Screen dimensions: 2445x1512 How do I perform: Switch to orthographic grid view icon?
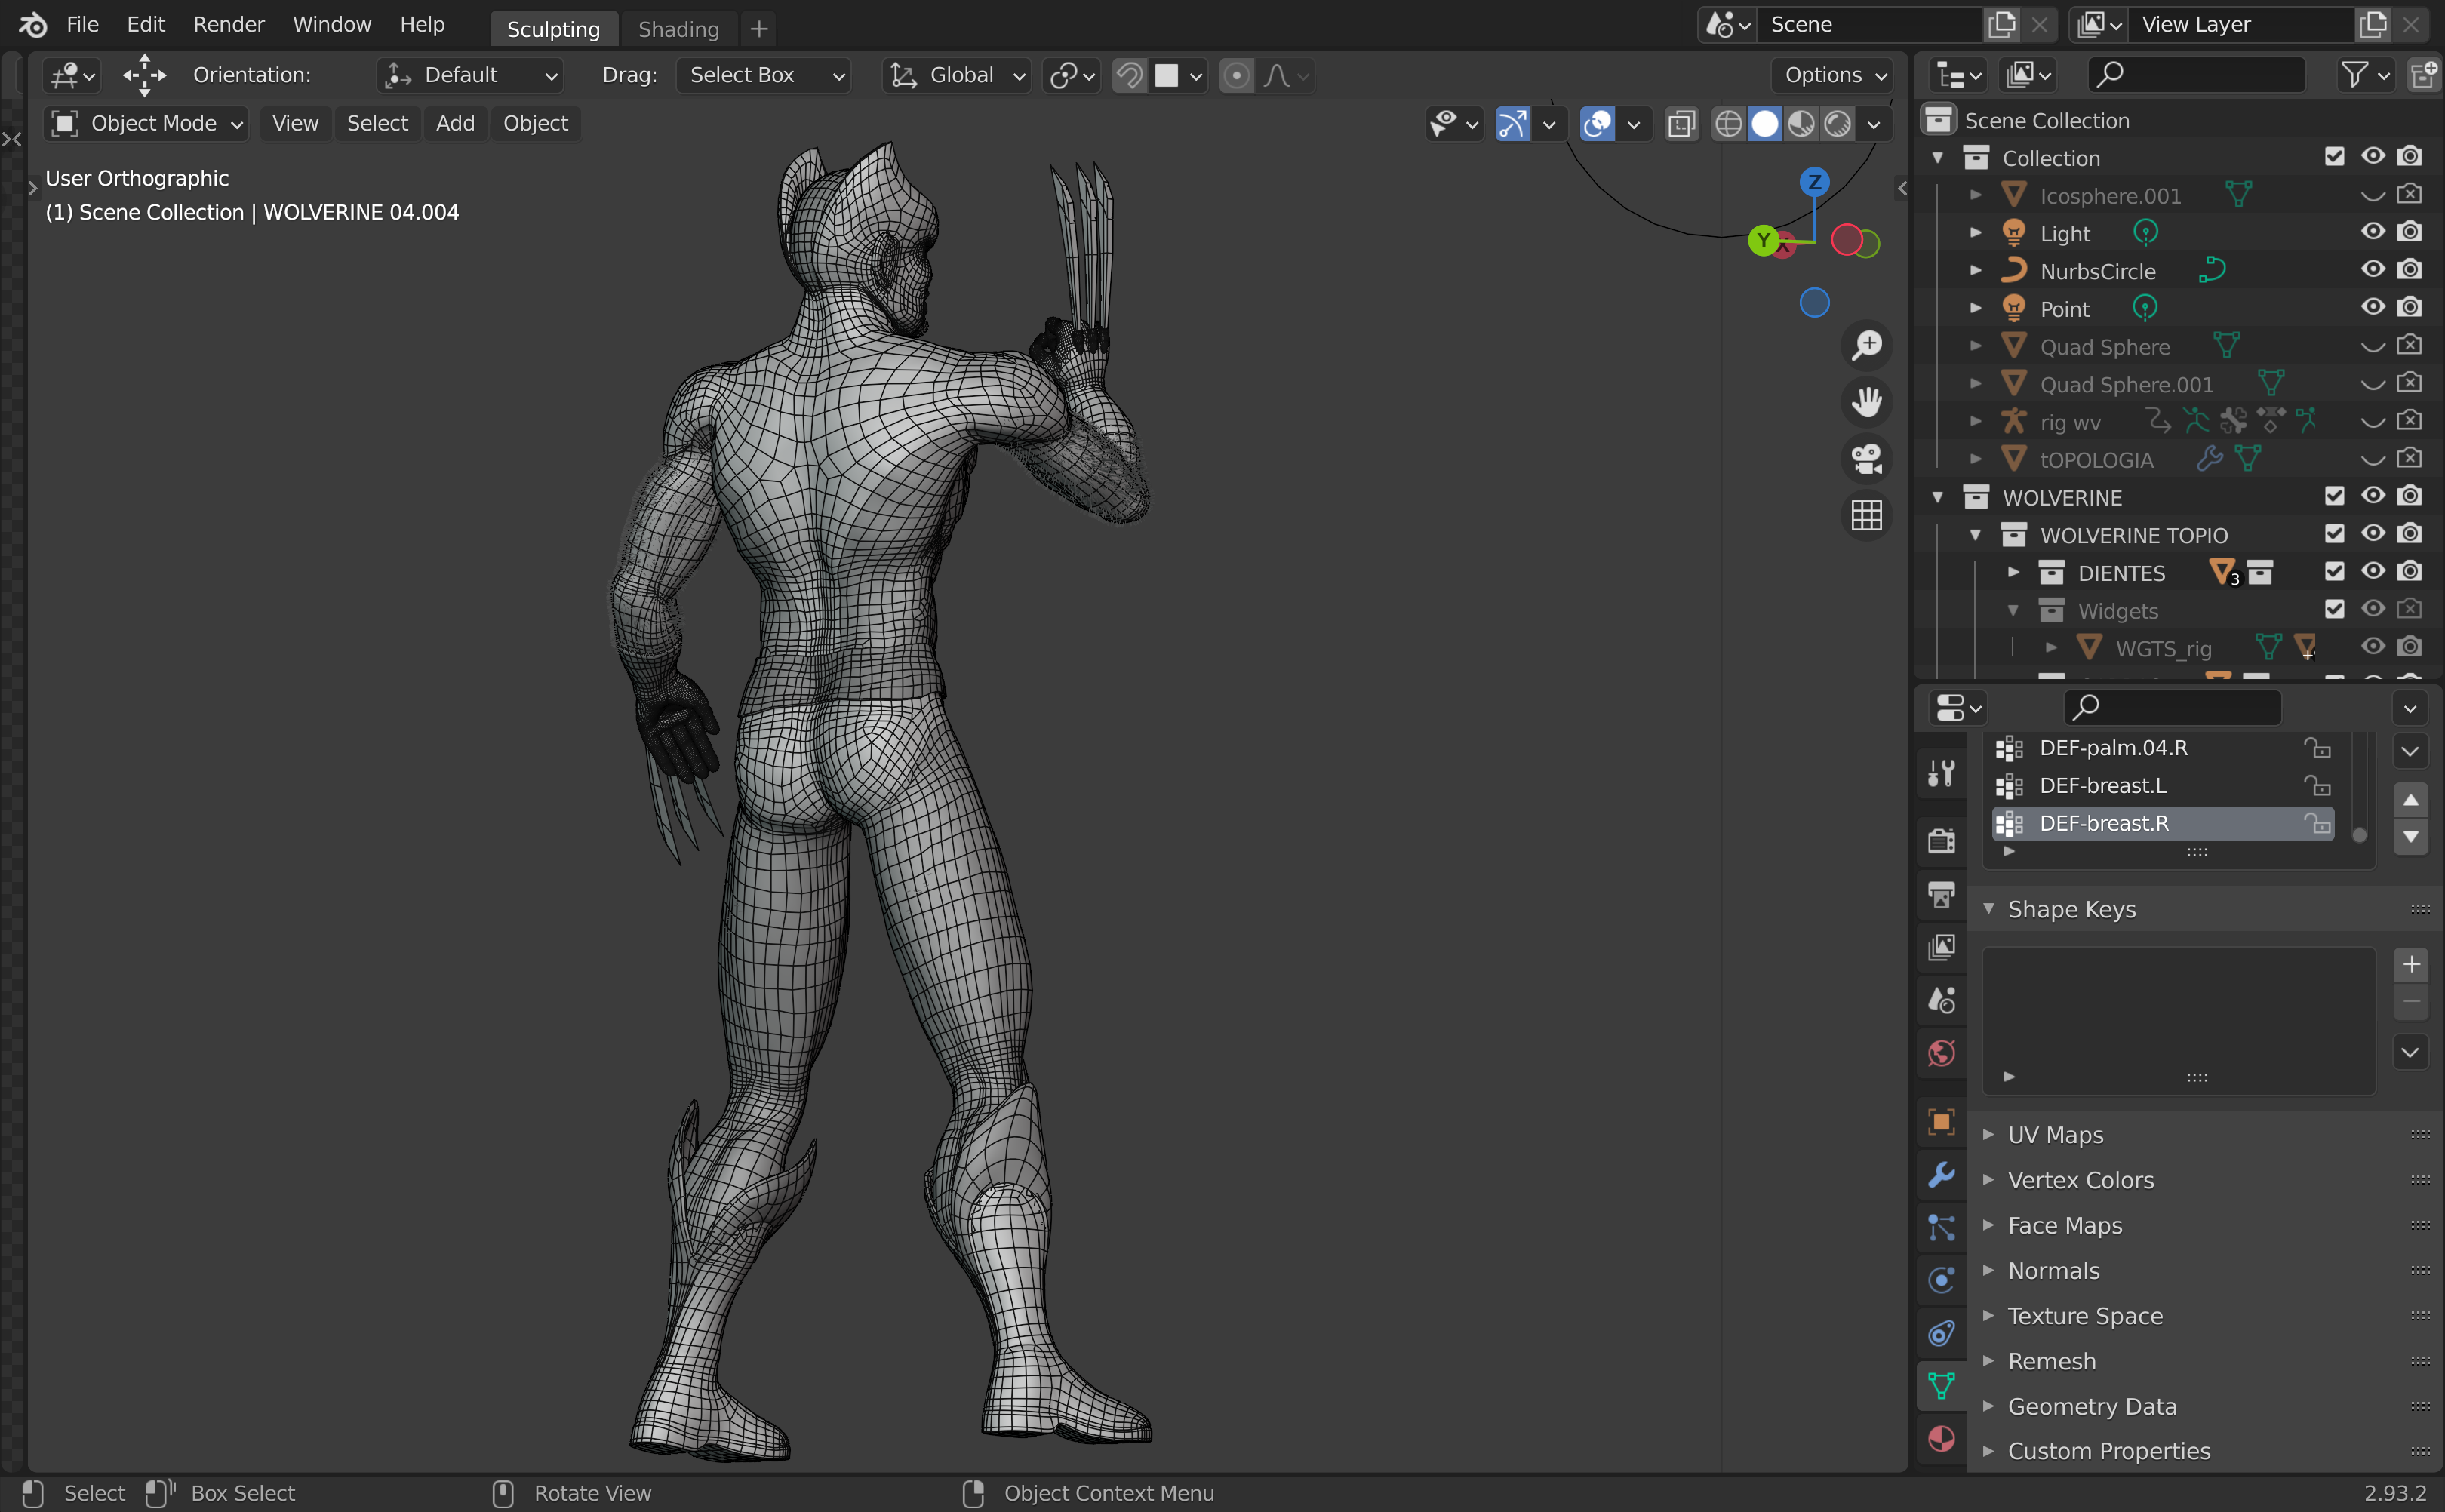[1866, 516]
